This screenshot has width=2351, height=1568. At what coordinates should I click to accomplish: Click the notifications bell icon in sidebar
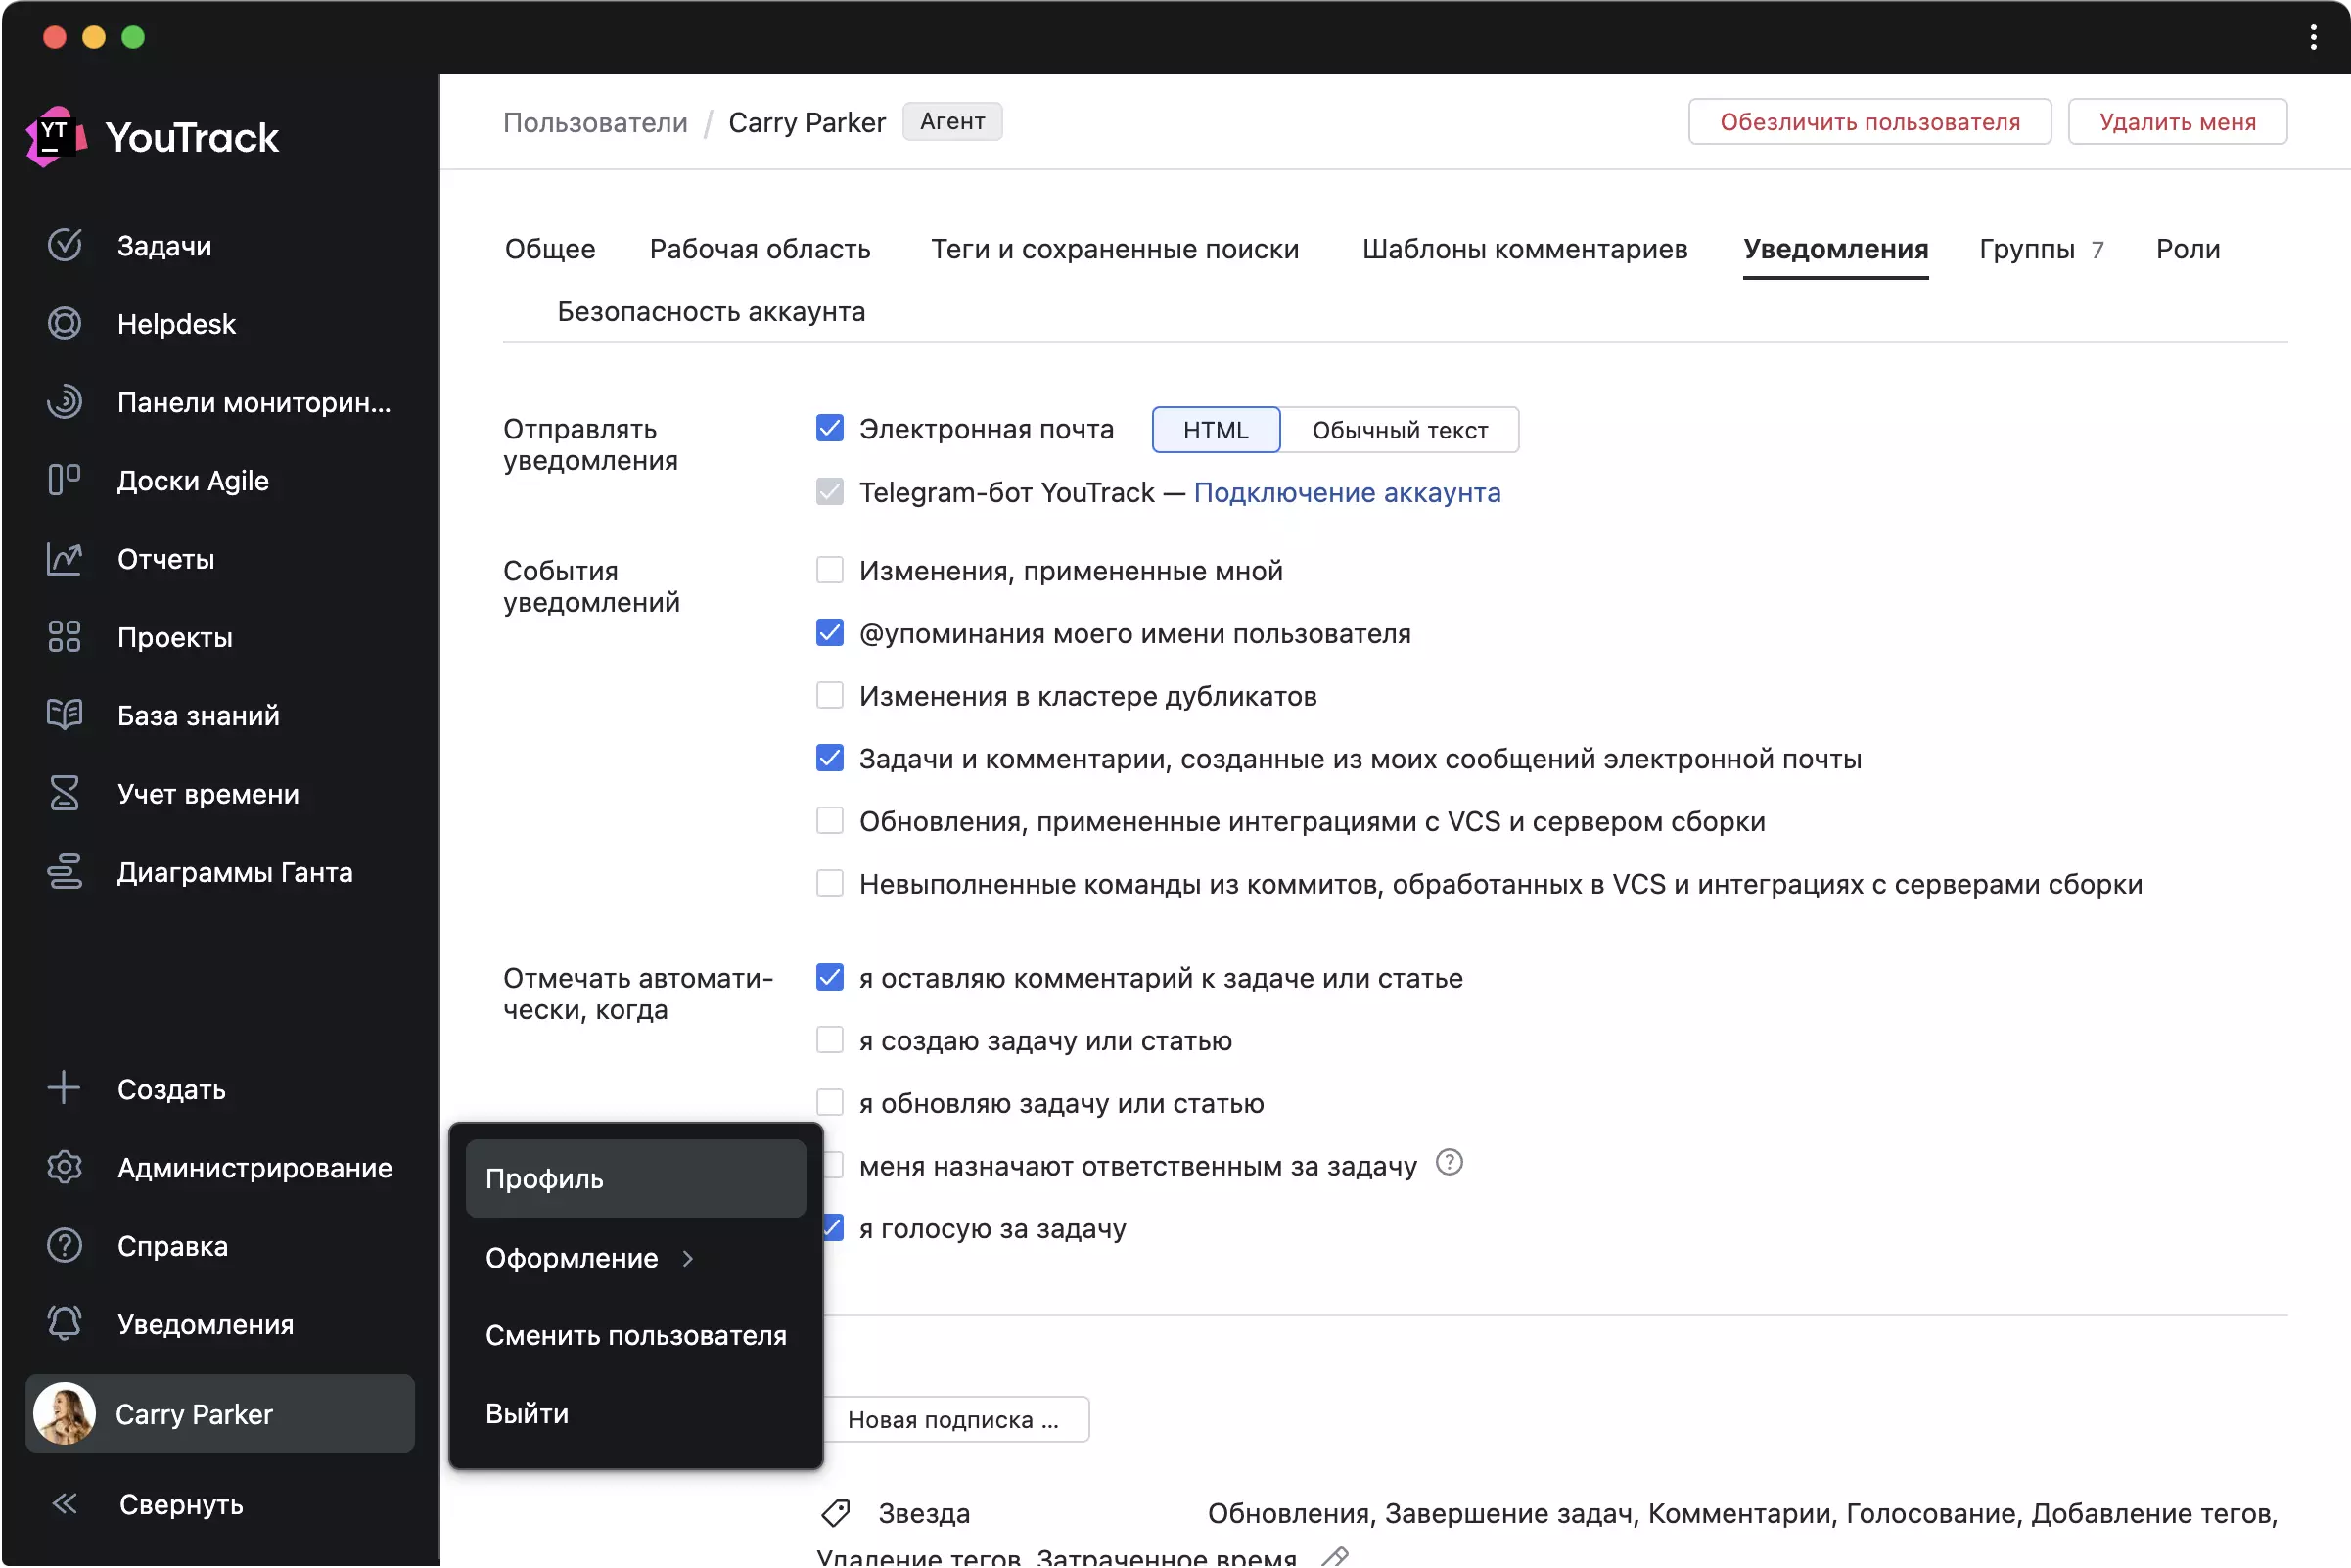64,1324
